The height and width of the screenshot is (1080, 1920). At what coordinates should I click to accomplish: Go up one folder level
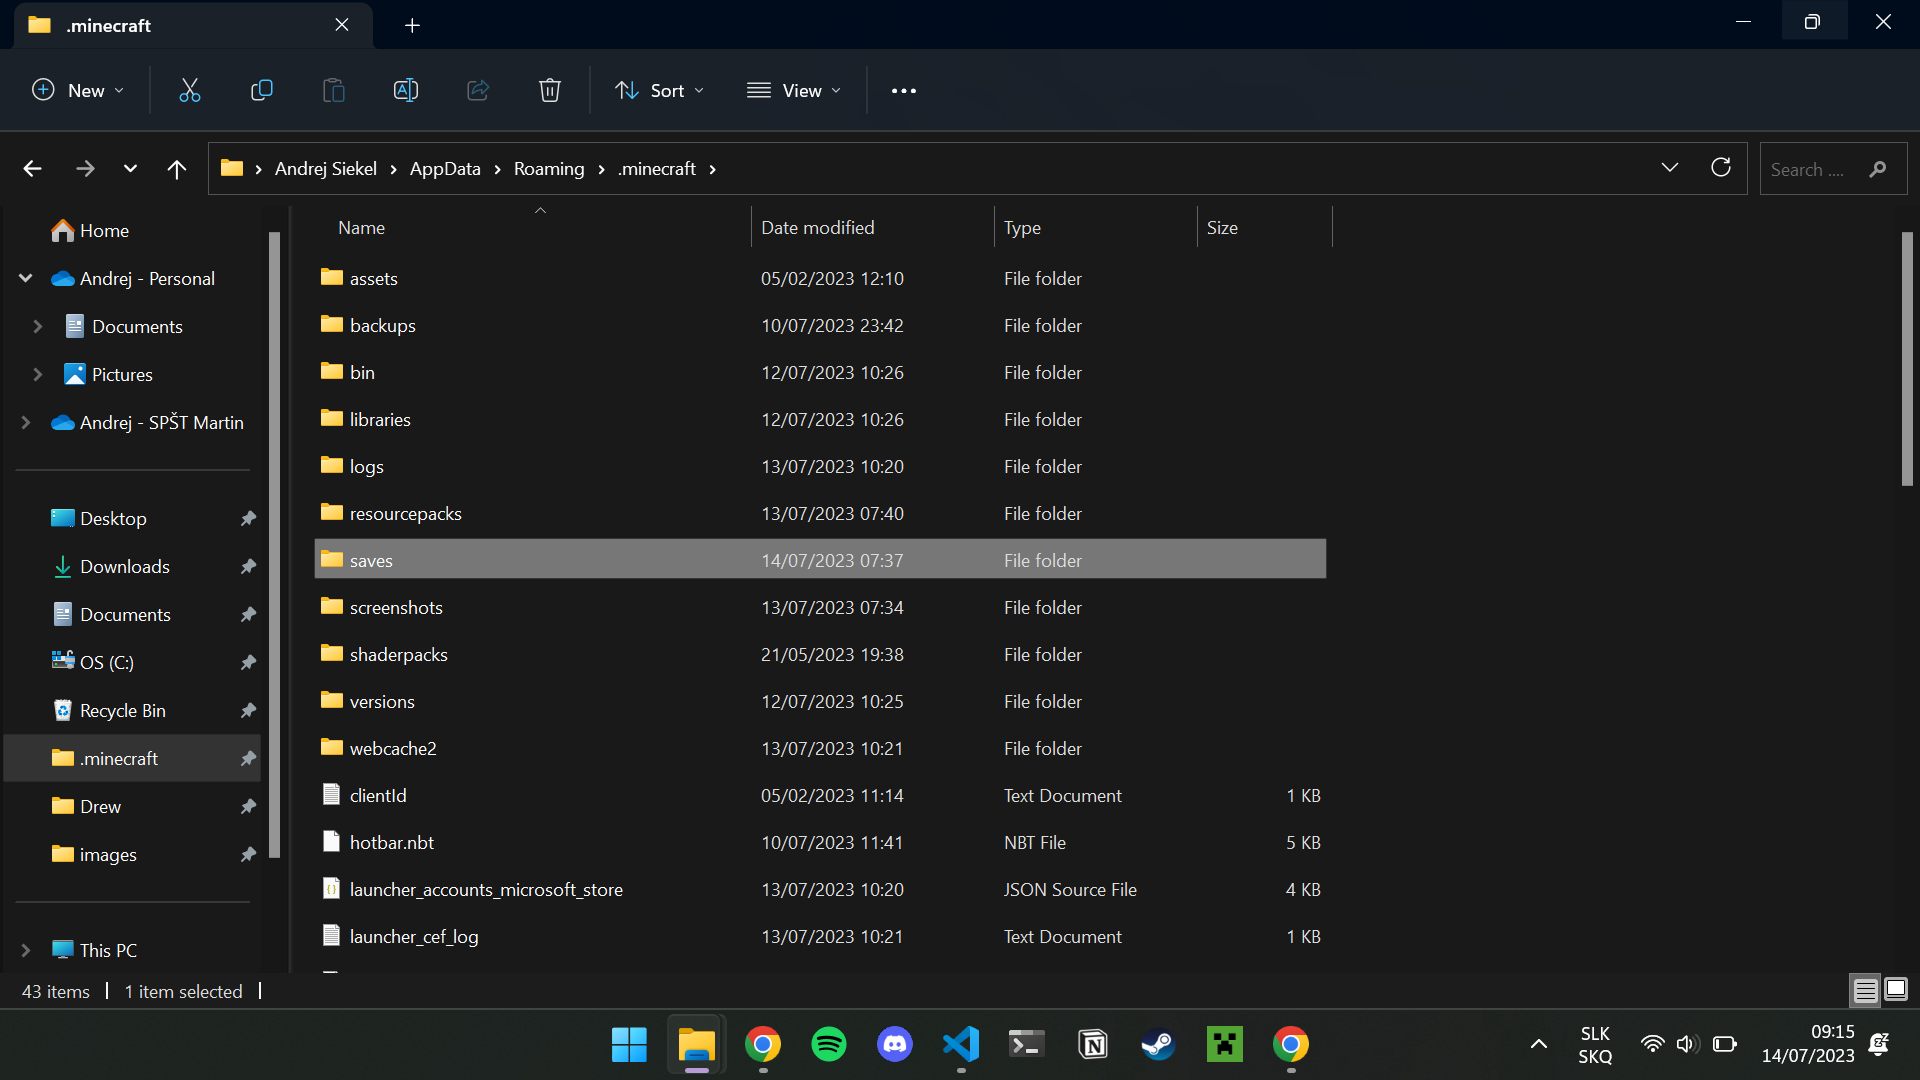point(177,169)
